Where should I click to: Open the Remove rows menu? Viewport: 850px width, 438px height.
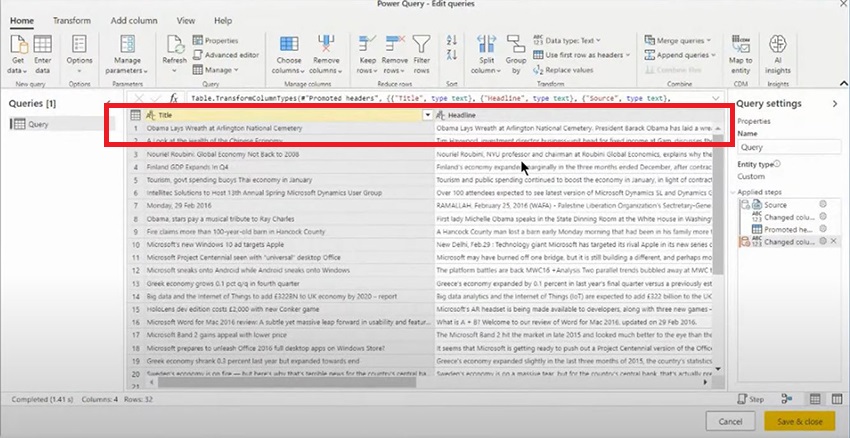[x=395, y=55]
